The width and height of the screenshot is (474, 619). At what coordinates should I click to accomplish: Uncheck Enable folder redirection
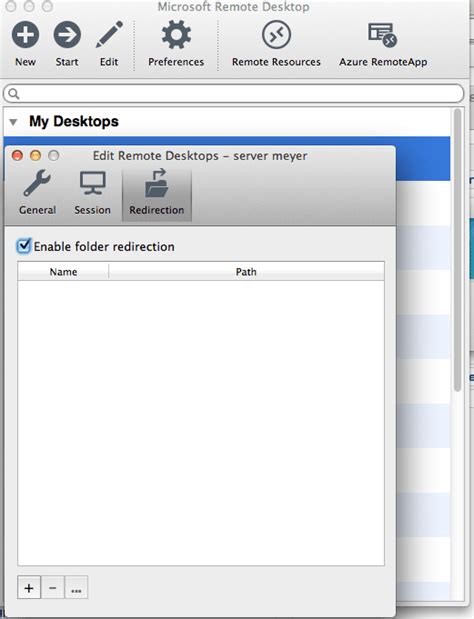pos(24,246)
